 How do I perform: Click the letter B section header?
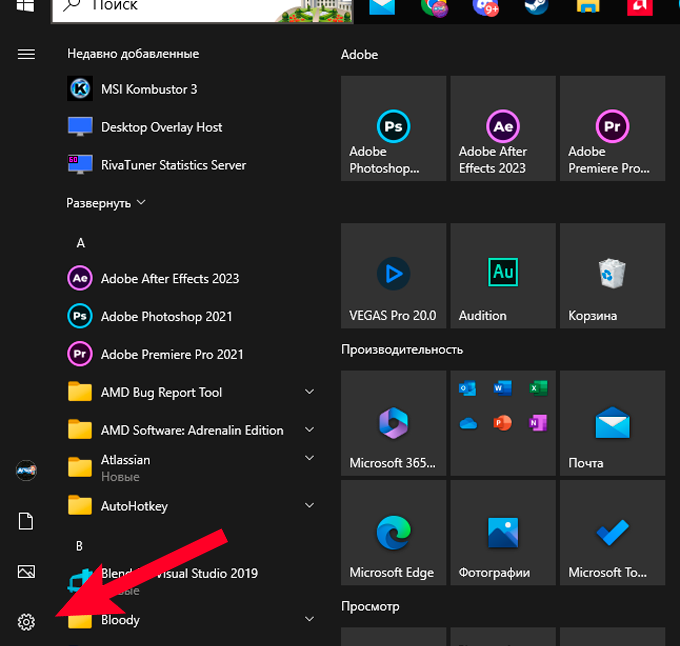point(79,546)
